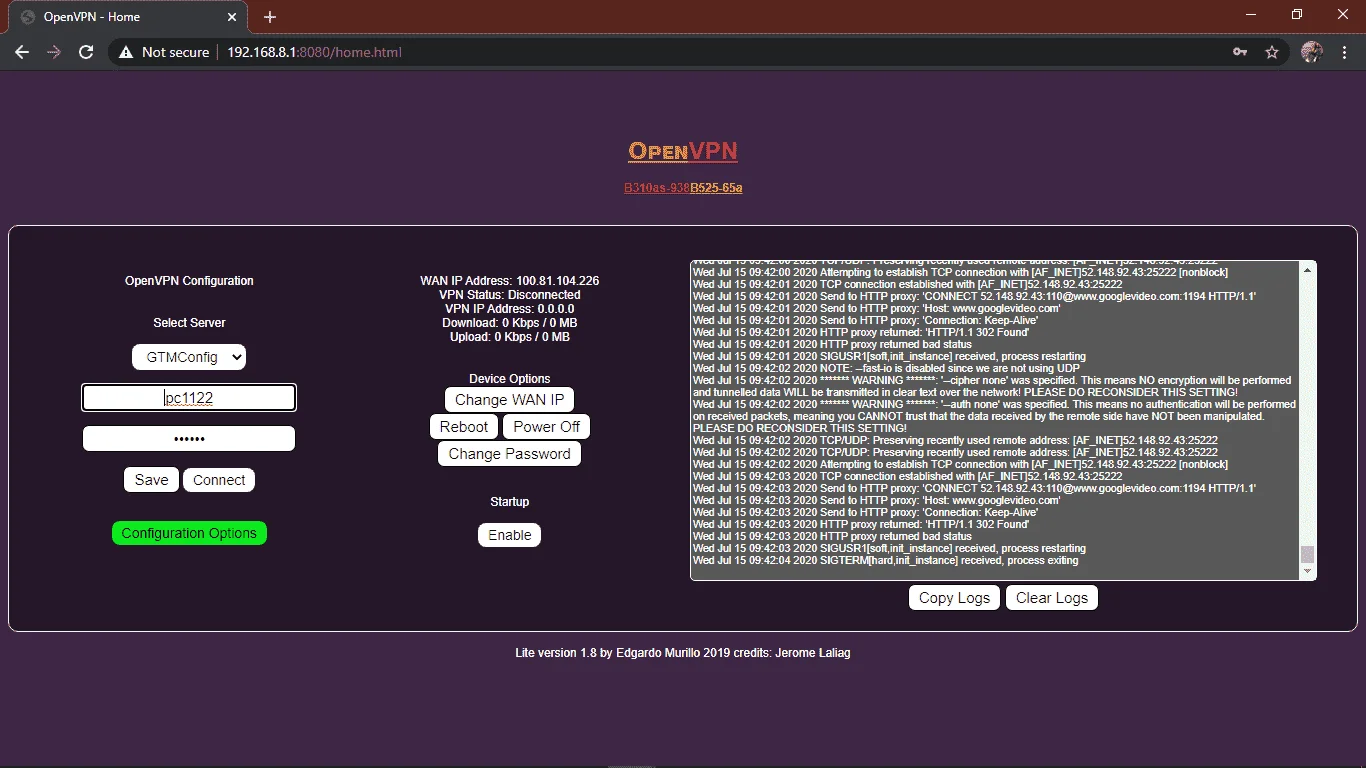Open saved passwords via the key icon
The width and height of the screenshot is (1366, 768).
click(1240, 52)
